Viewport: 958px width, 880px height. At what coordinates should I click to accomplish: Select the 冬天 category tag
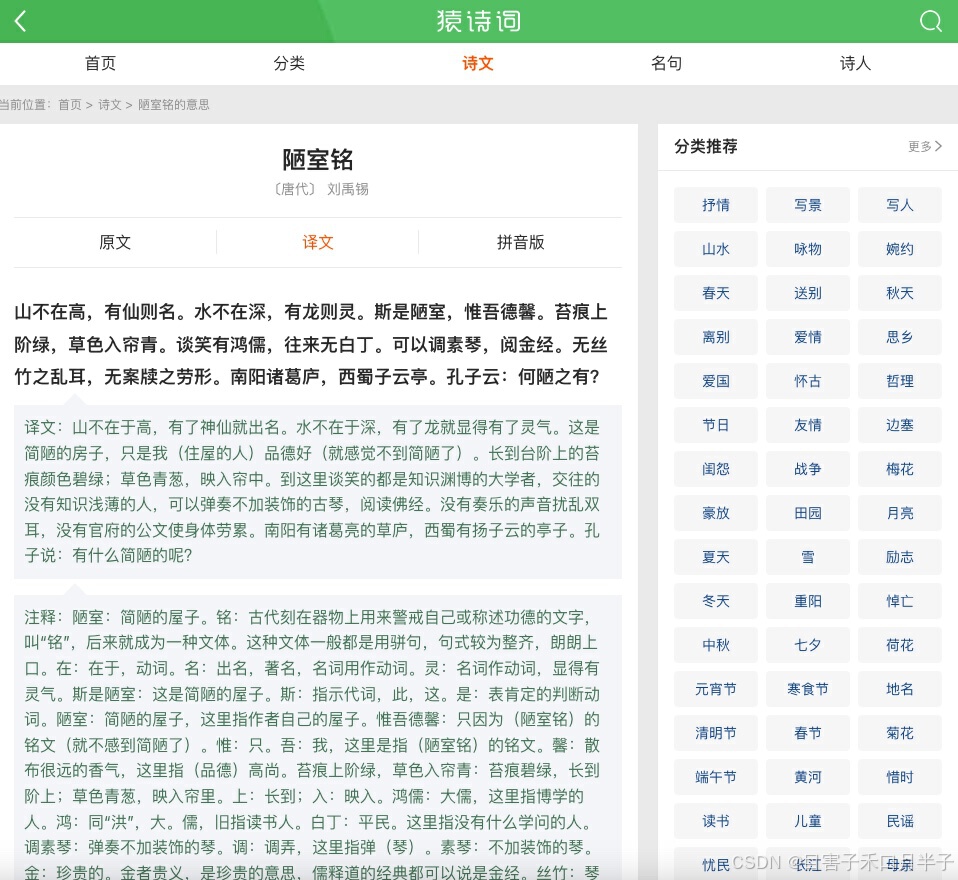(715, 601)
